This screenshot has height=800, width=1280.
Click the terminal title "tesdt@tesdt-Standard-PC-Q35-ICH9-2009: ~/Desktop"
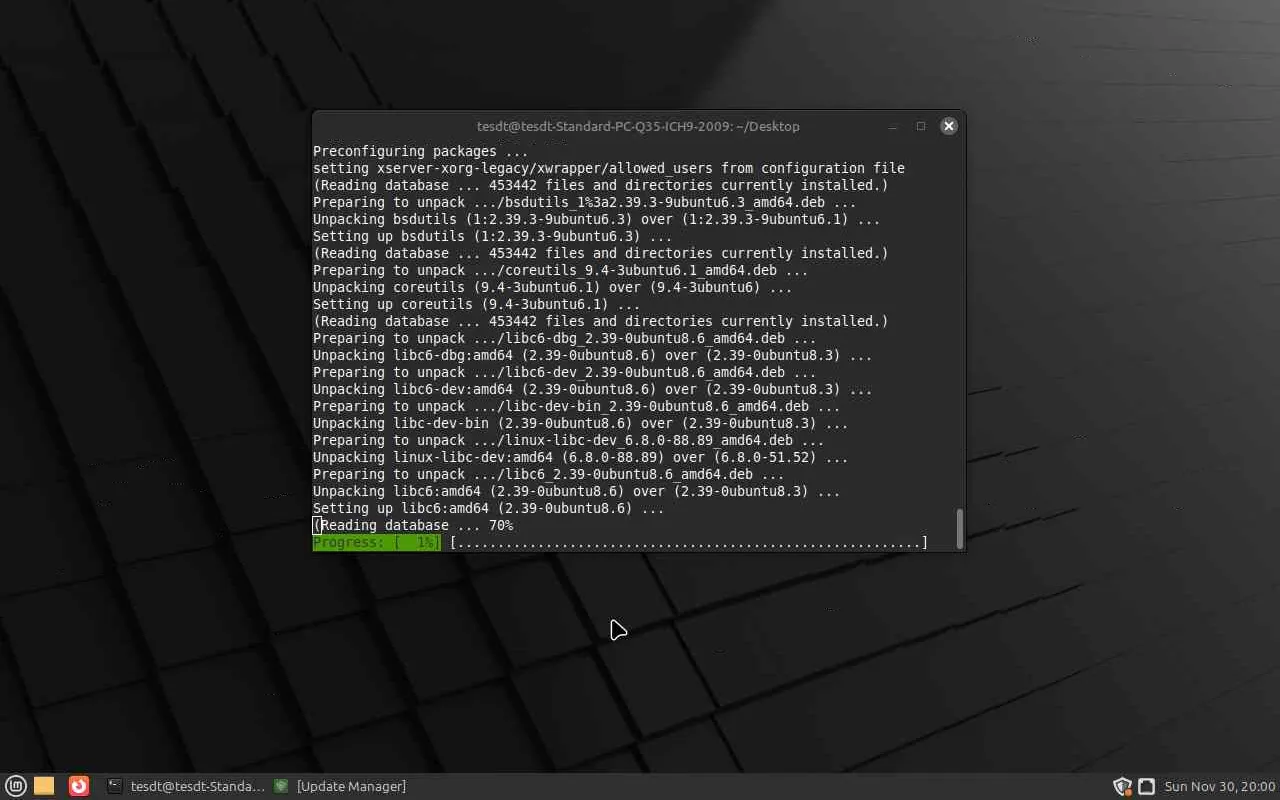[x=638, y=126]
